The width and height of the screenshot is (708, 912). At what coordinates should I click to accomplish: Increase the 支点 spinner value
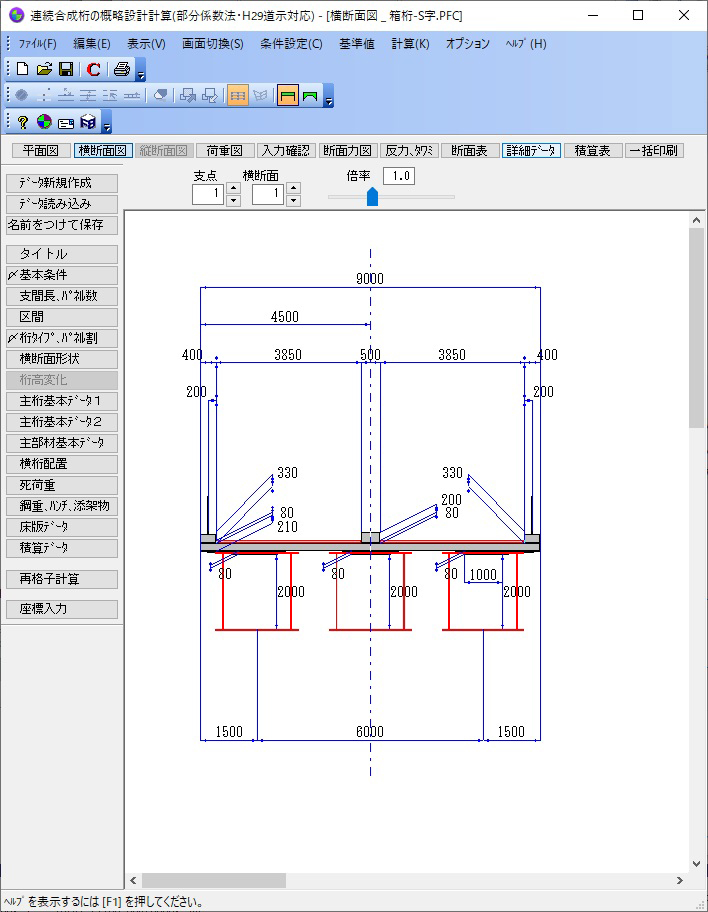(233, 187)
